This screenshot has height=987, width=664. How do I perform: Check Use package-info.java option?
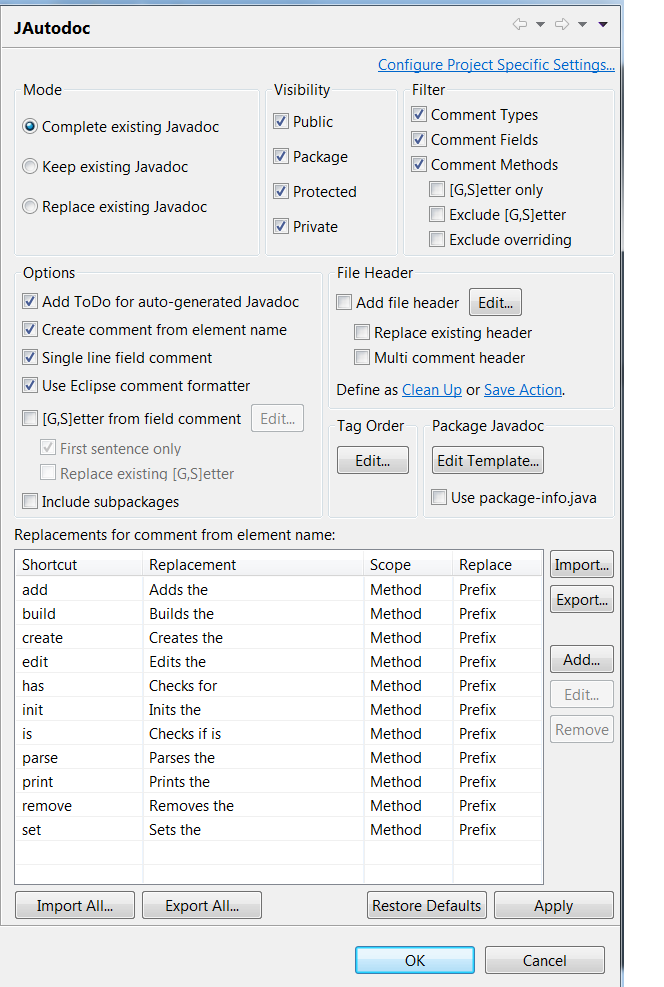point(438,498)
